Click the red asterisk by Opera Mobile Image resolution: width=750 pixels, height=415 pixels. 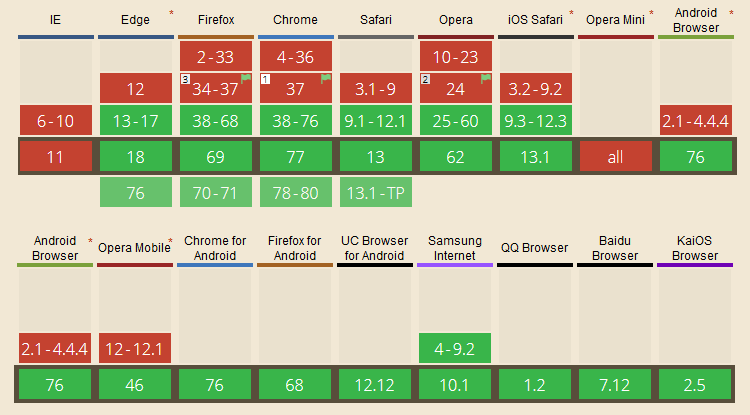170,241
